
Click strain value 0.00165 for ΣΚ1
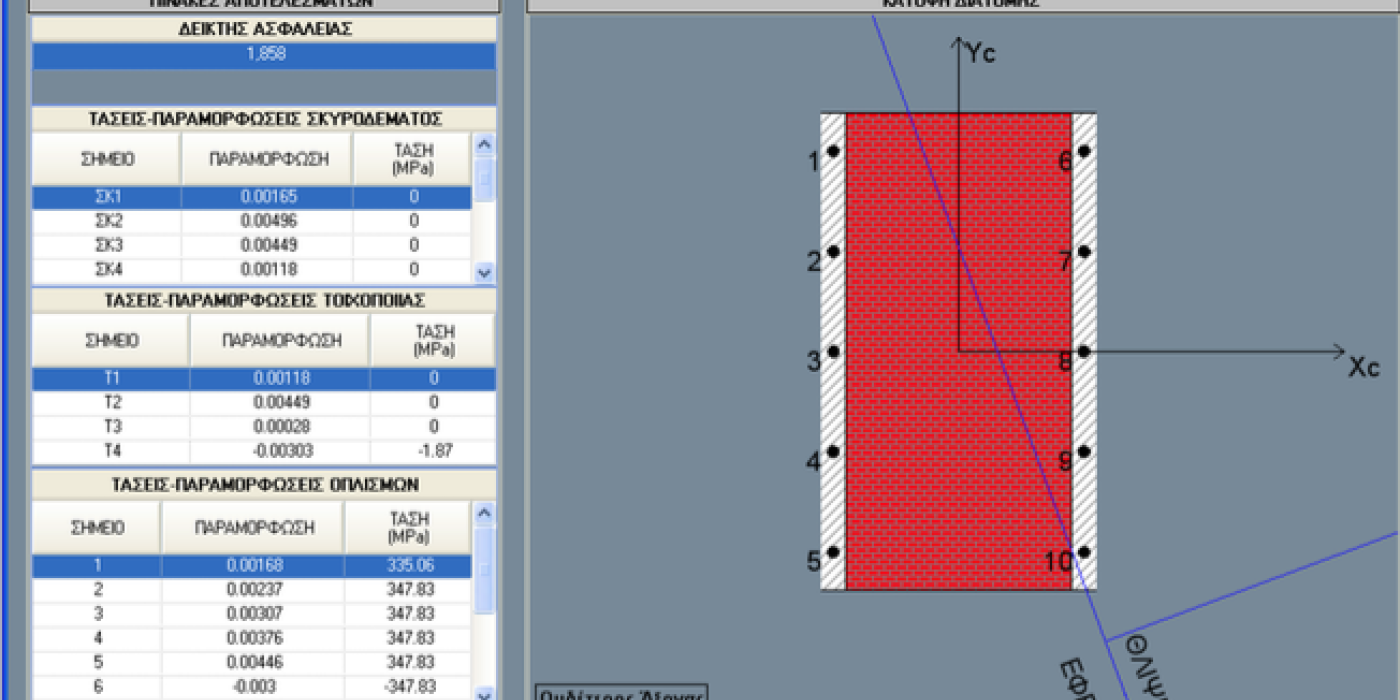(x=268, y=197)
